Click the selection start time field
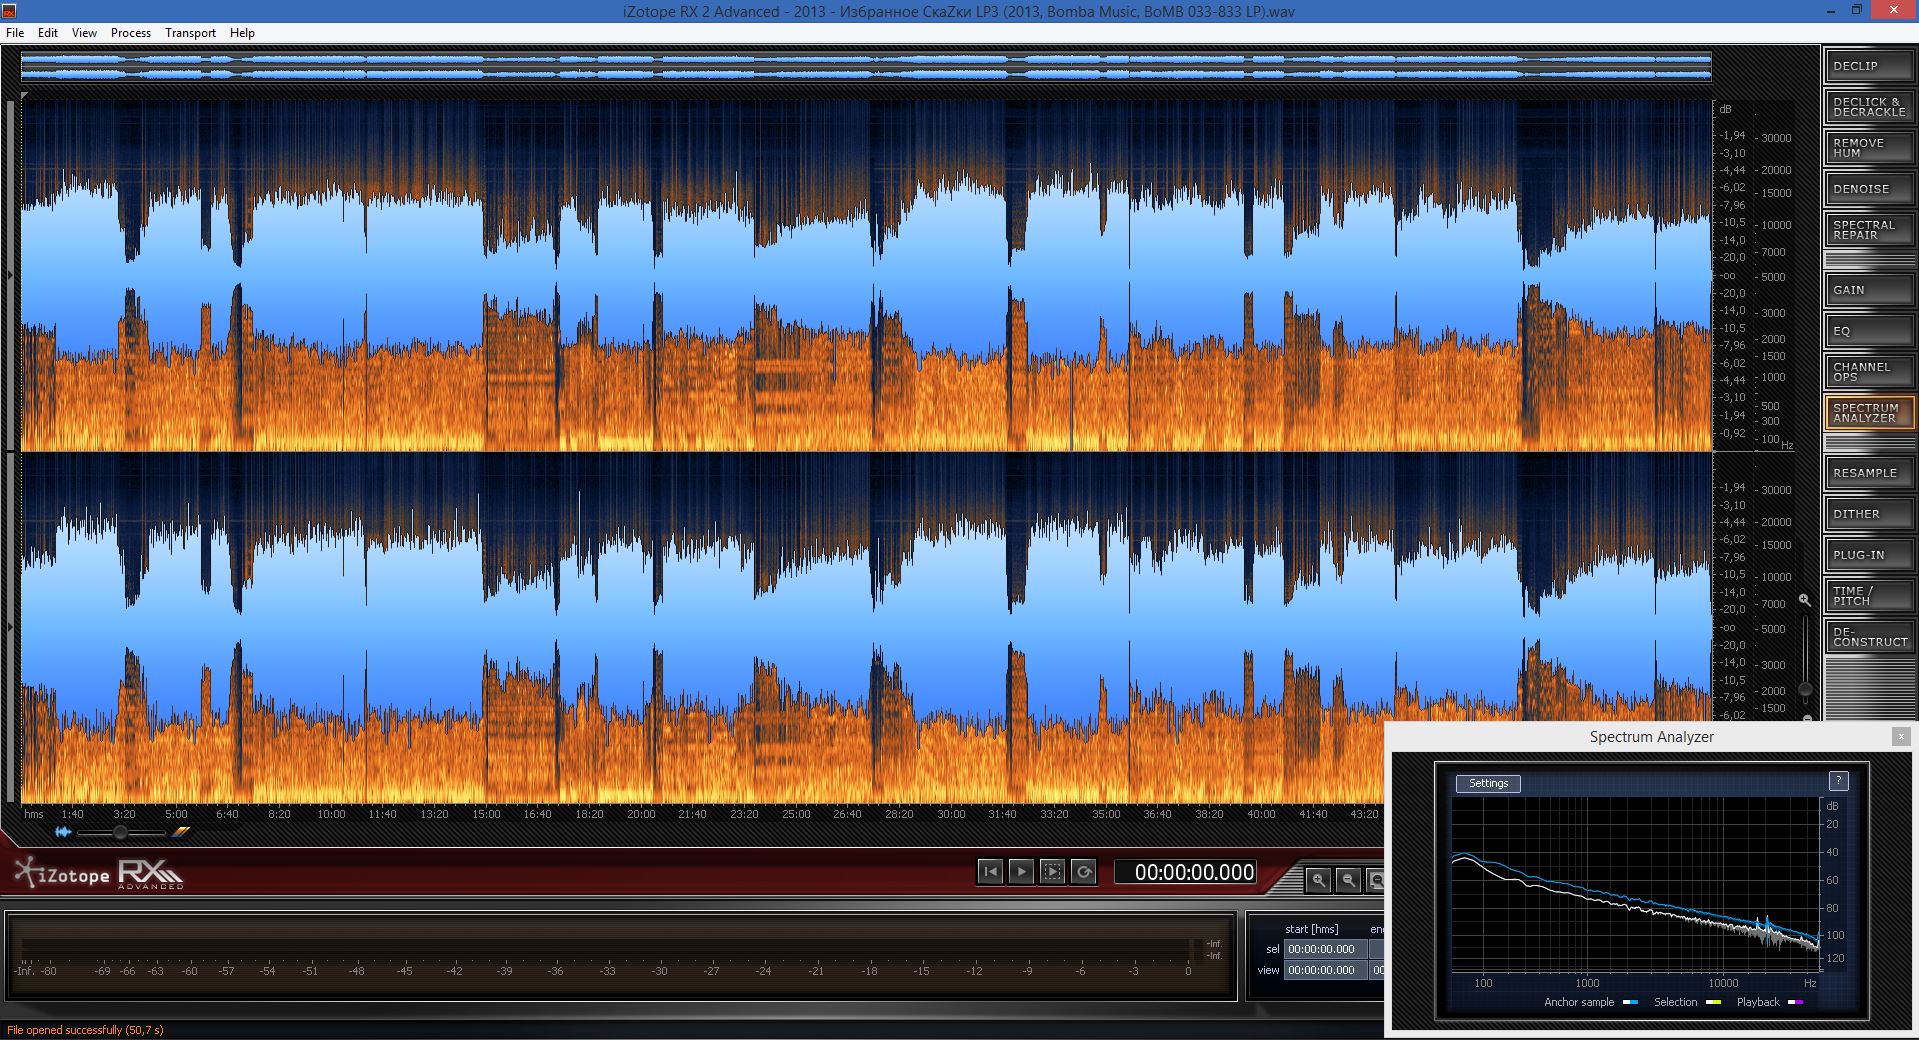This screenshot has height=1040, width=1919. [1325, 949]
